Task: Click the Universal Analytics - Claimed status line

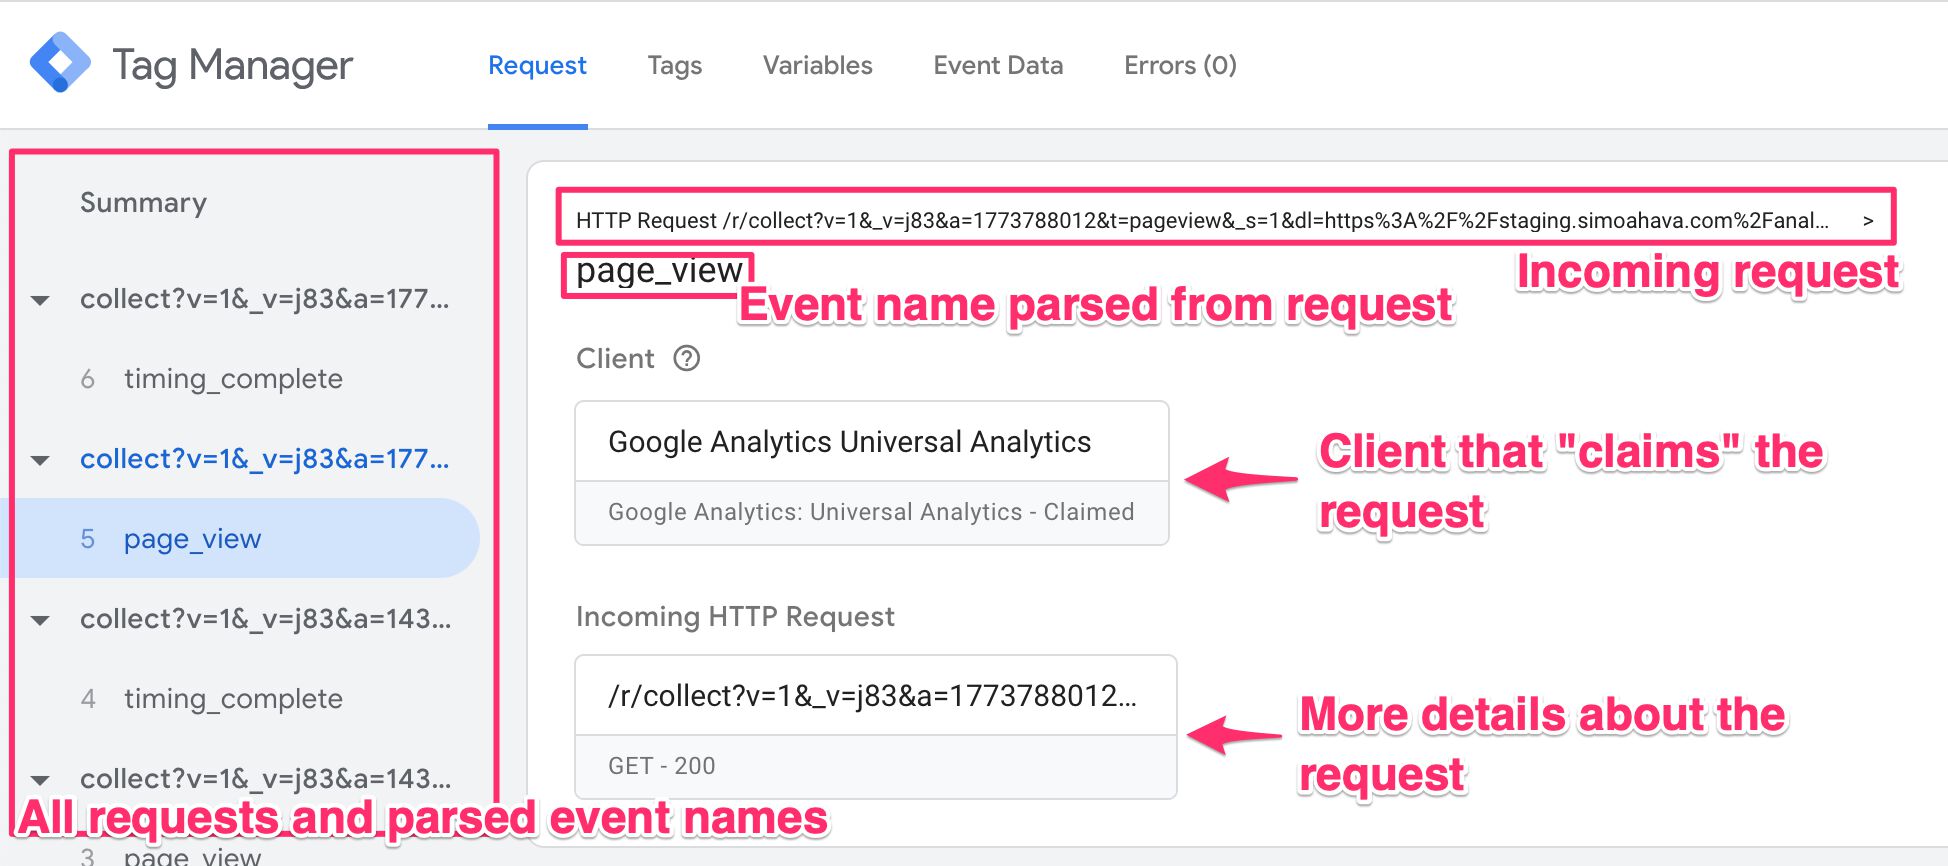Action: [871, 512]
